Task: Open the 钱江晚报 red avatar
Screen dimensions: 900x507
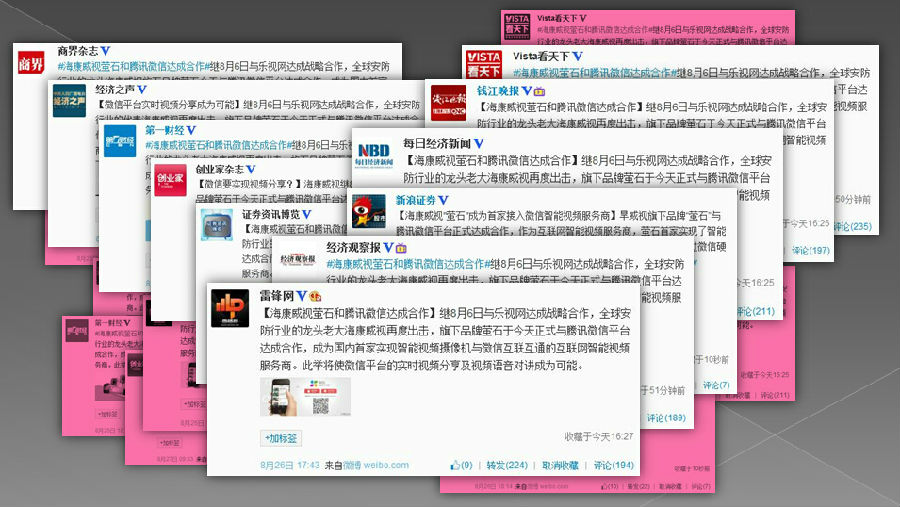Action: (x=449, y=103)
